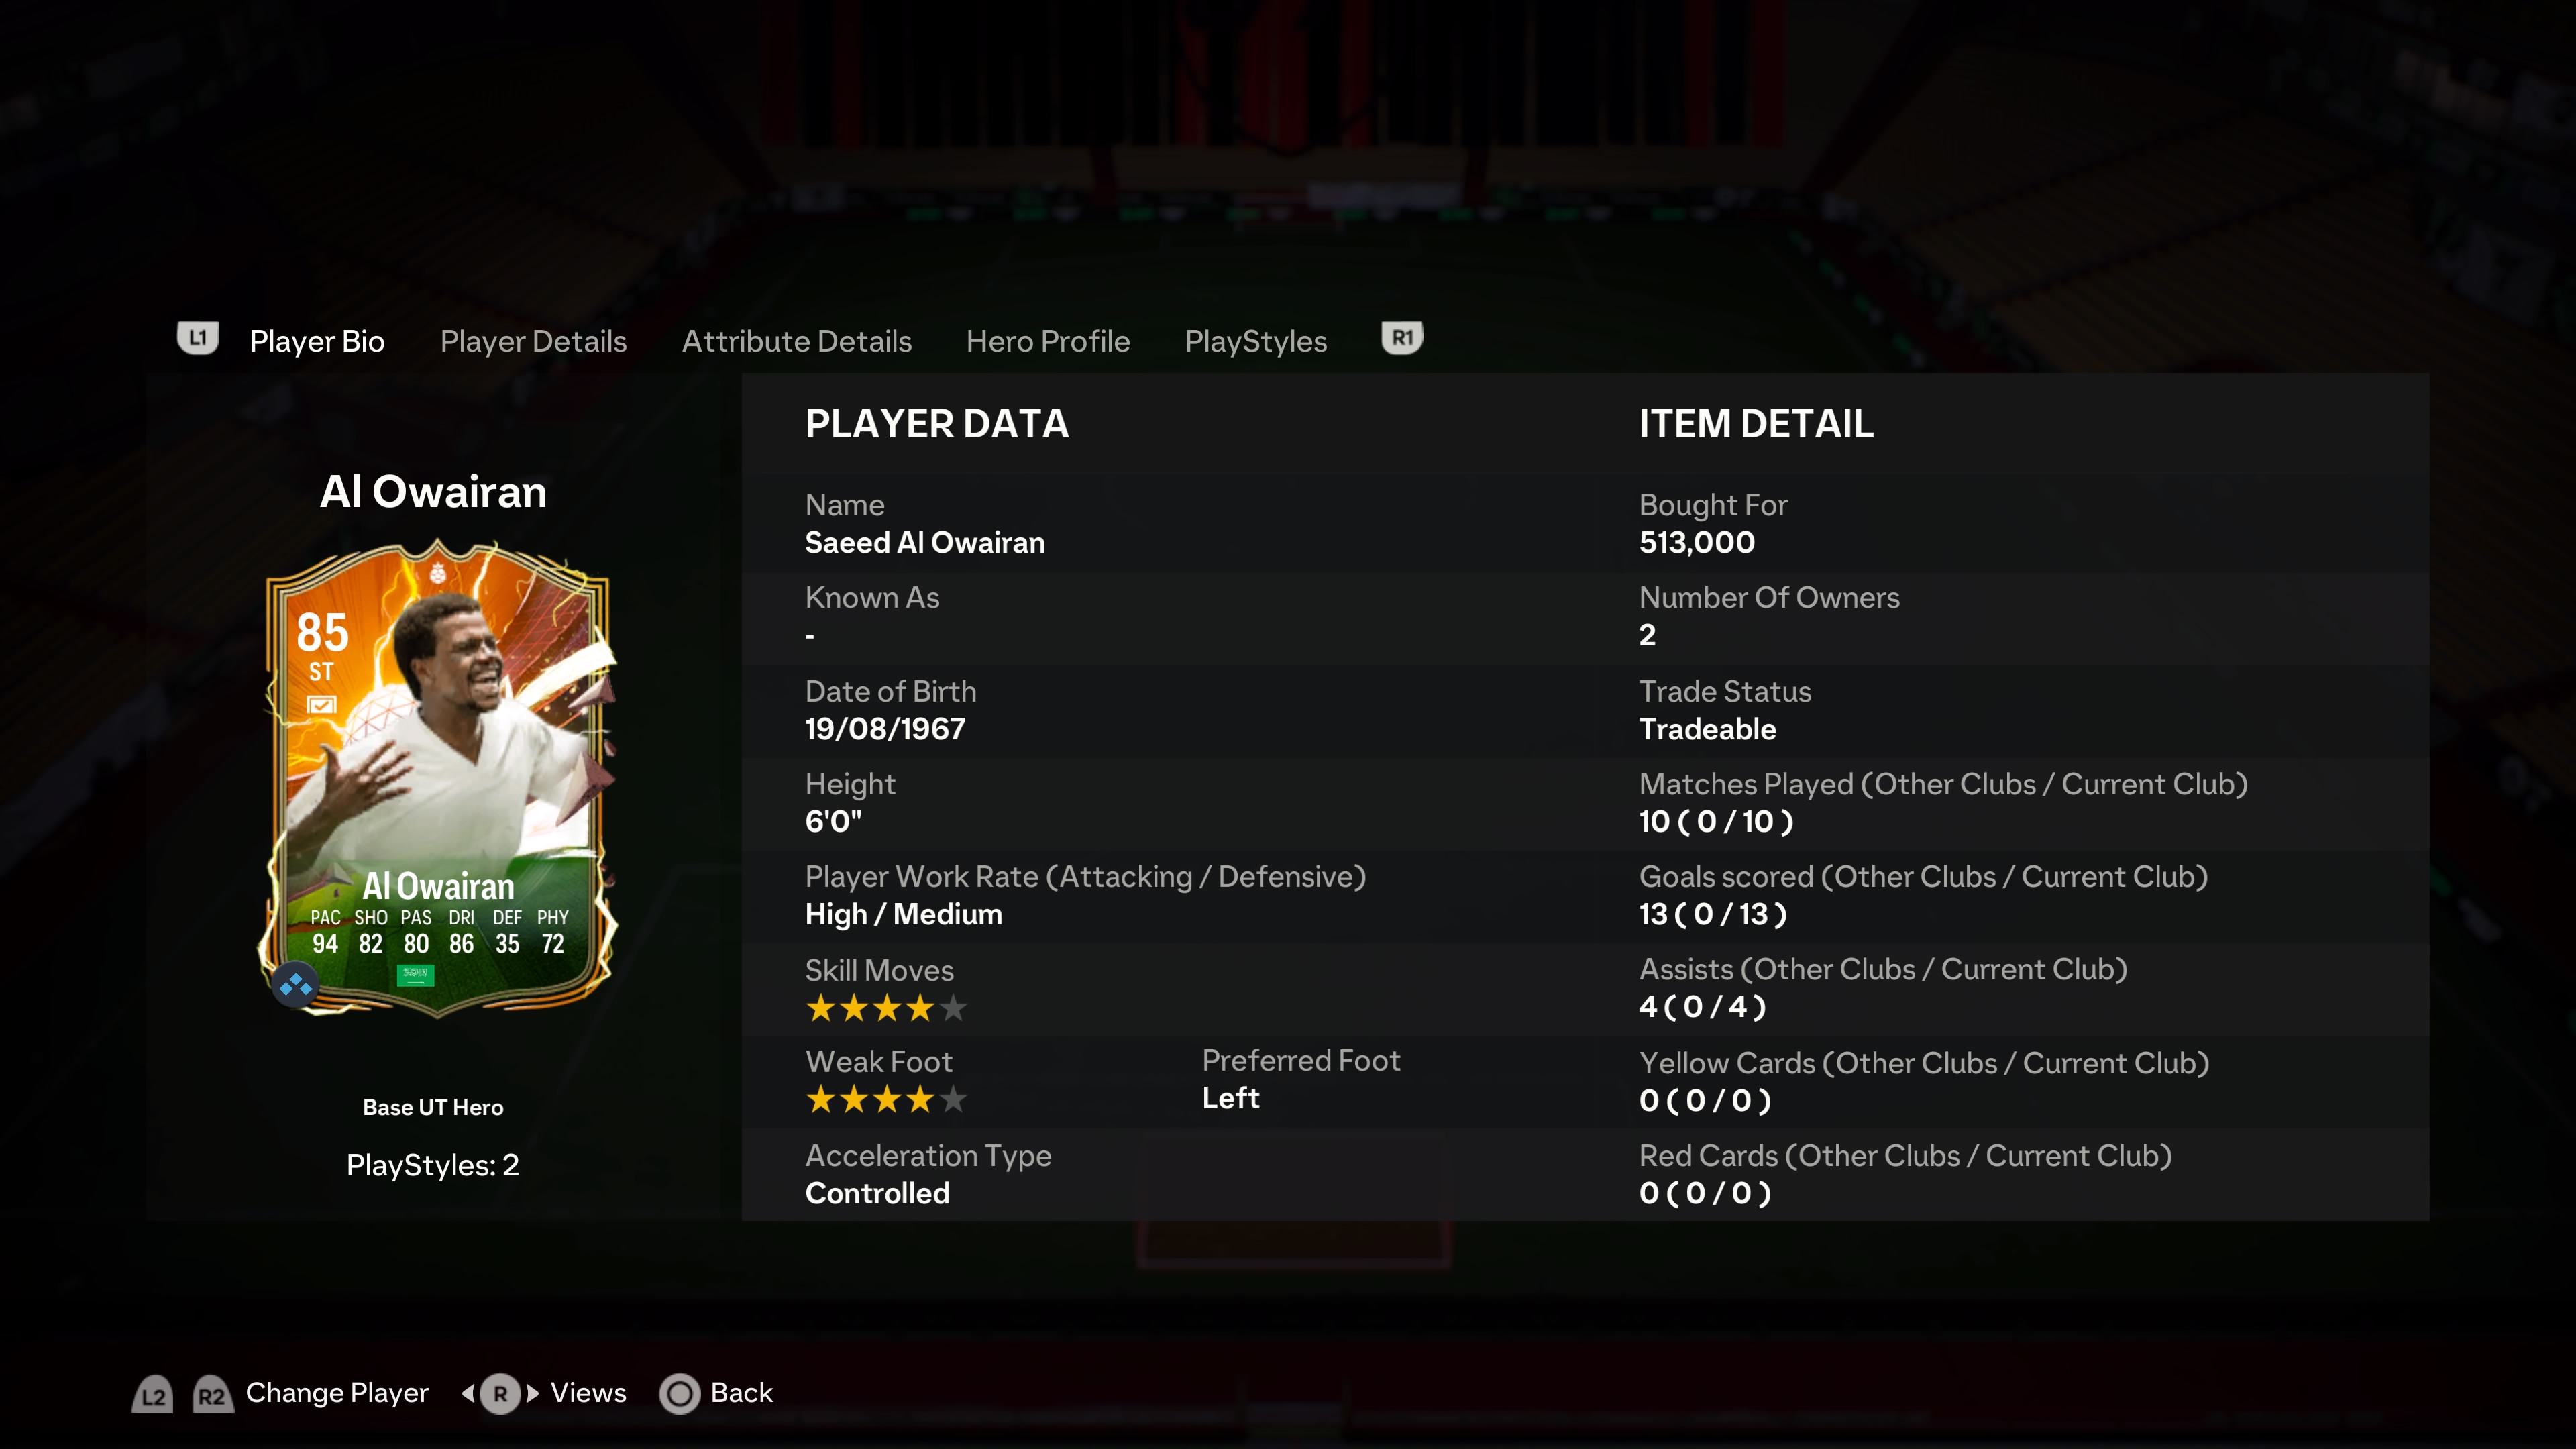Click the L2 trigger icon

point(153,1395)
